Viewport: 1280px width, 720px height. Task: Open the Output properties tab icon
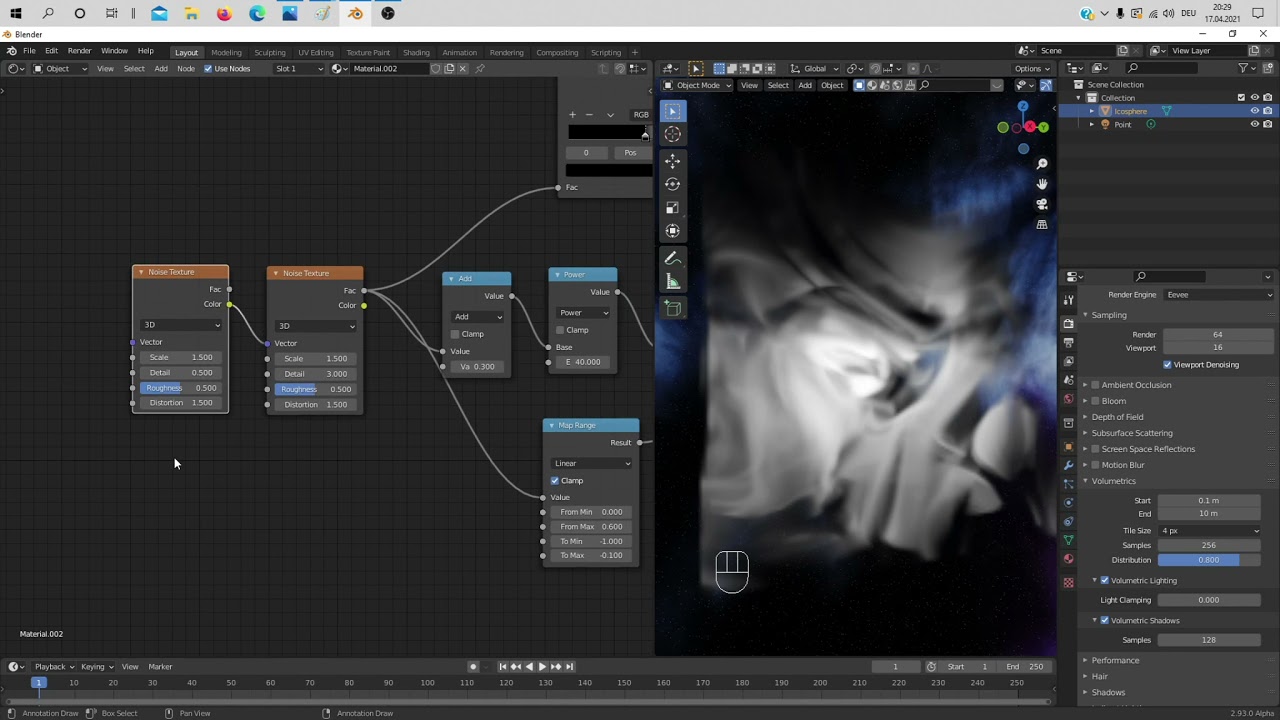[x=1068, y=343]
